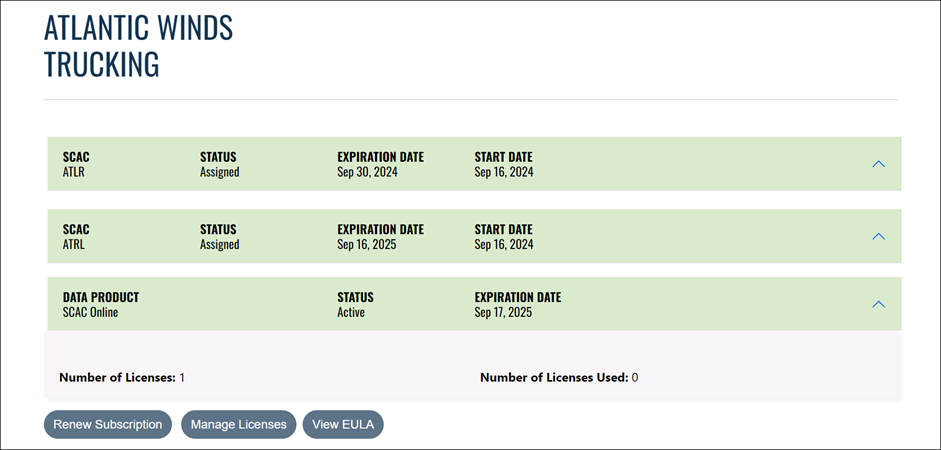Click the Number of Licenses Used label
Image resolution: width=941 pixels, height=450 pixels.
tap(553, 377)
